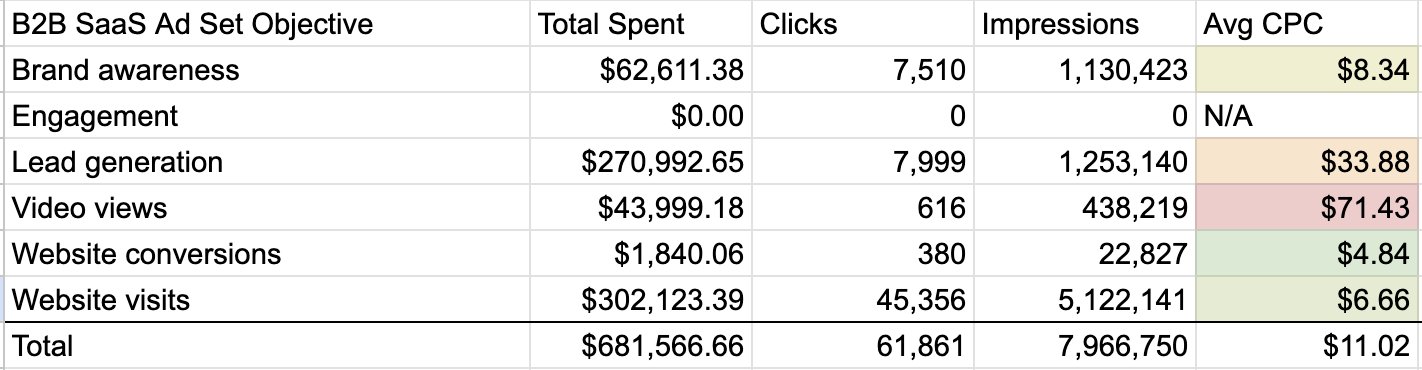Viewport: 1422px width, 370px height.
Task: Click the Impressions header cell
Action: [1084, 23]
